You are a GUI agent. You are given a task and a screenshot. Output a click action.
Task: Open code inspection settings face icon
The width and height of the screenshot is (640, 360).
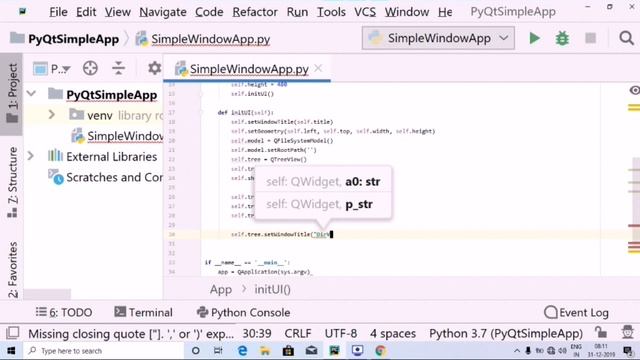[627, 332]
